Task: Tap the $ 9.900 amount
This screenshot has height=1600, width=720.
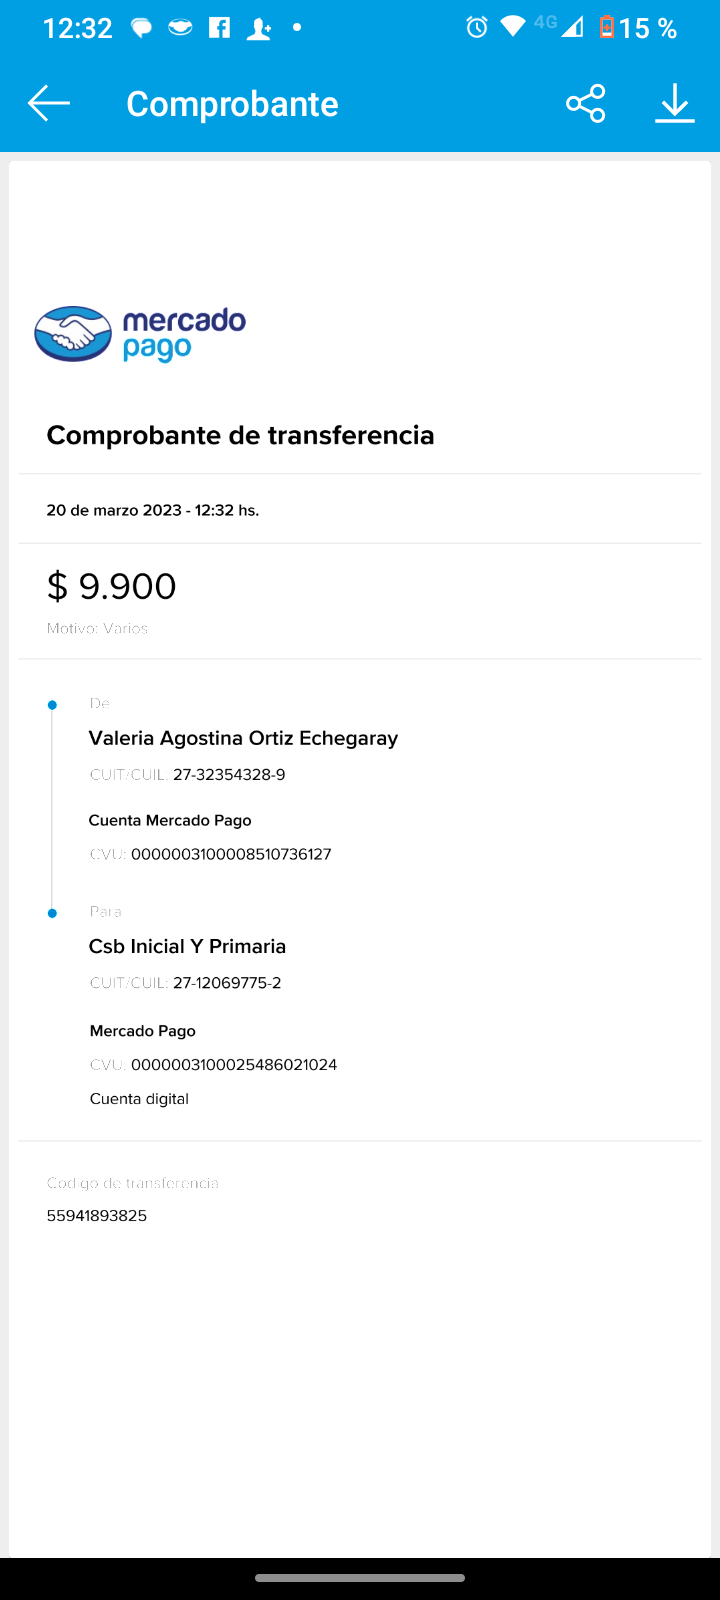Action: 112,586
